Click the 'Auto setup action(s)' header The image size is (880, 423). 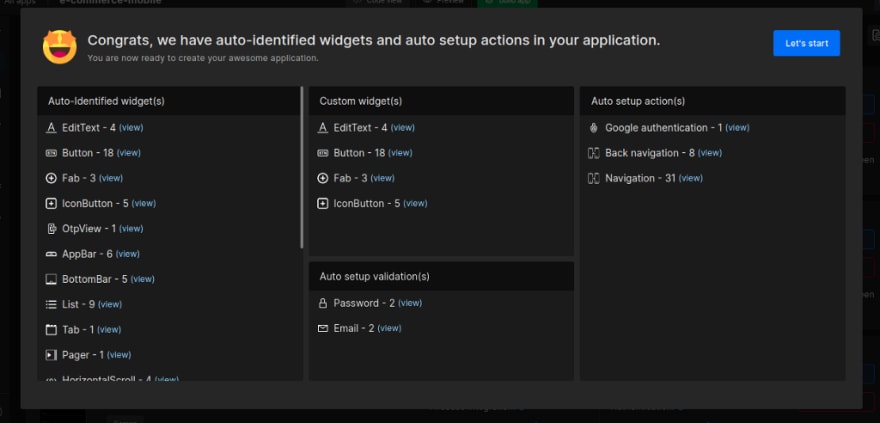(x=712, y=101)
